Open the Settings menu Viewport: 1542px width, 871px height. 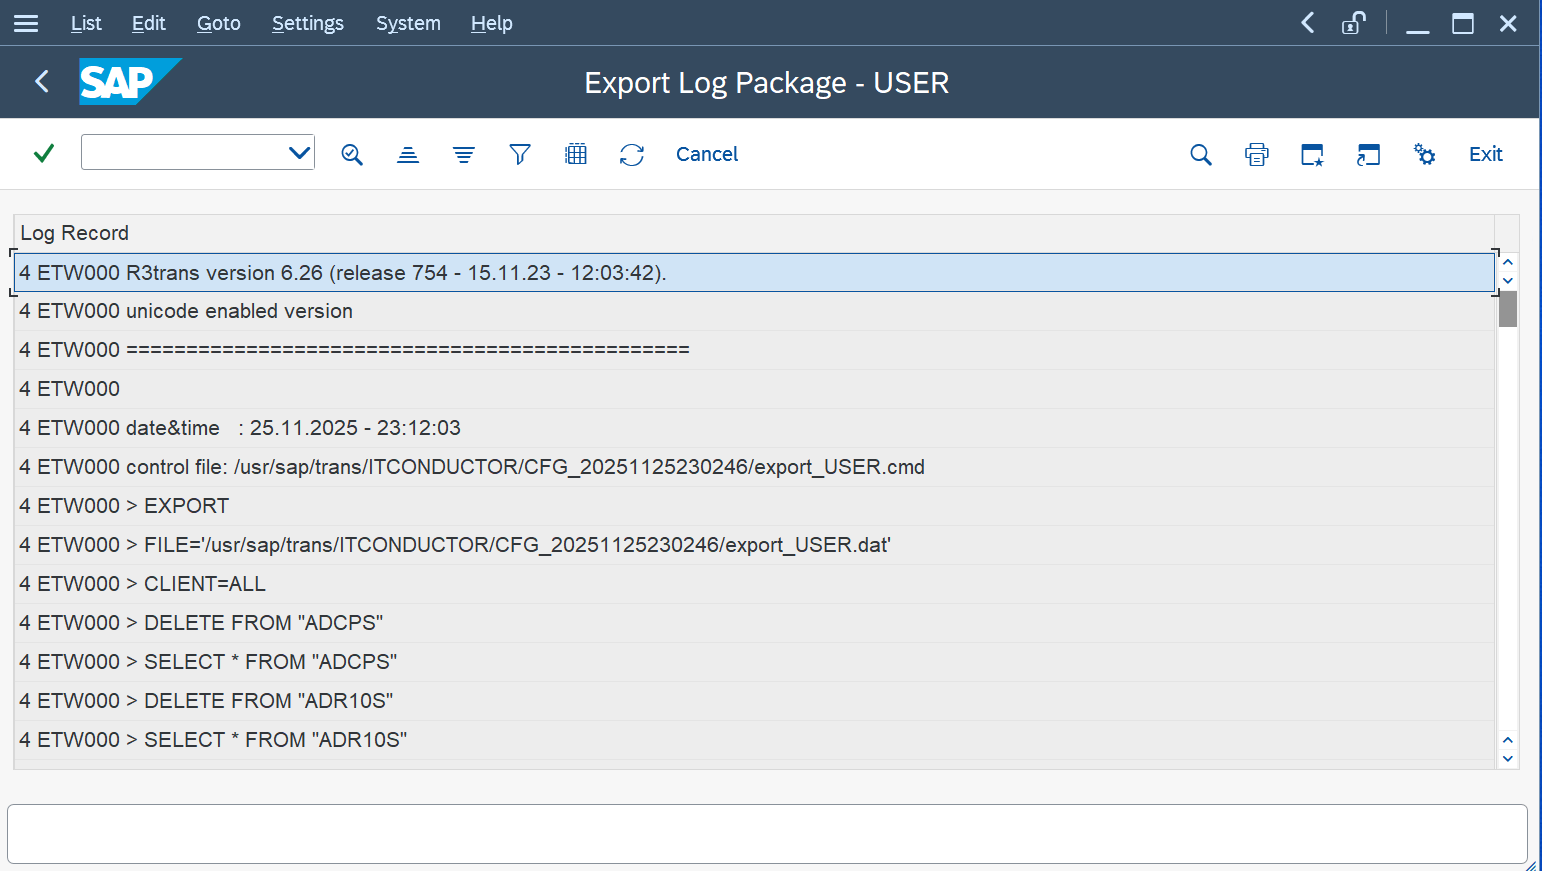coord(307,23)
